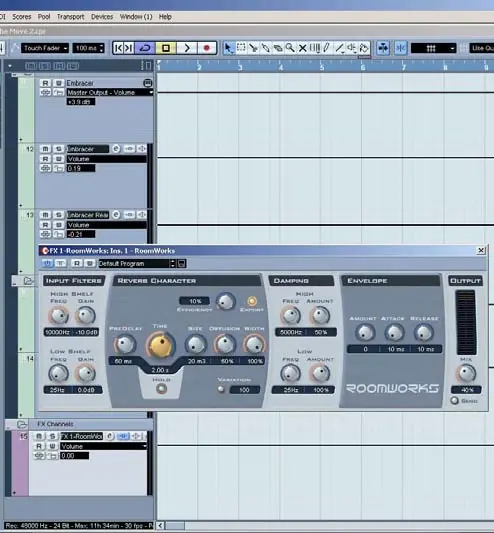The image size is (494, 533).
Task: Toggle RoomWorks plugin bypass button
Action: 60,263
